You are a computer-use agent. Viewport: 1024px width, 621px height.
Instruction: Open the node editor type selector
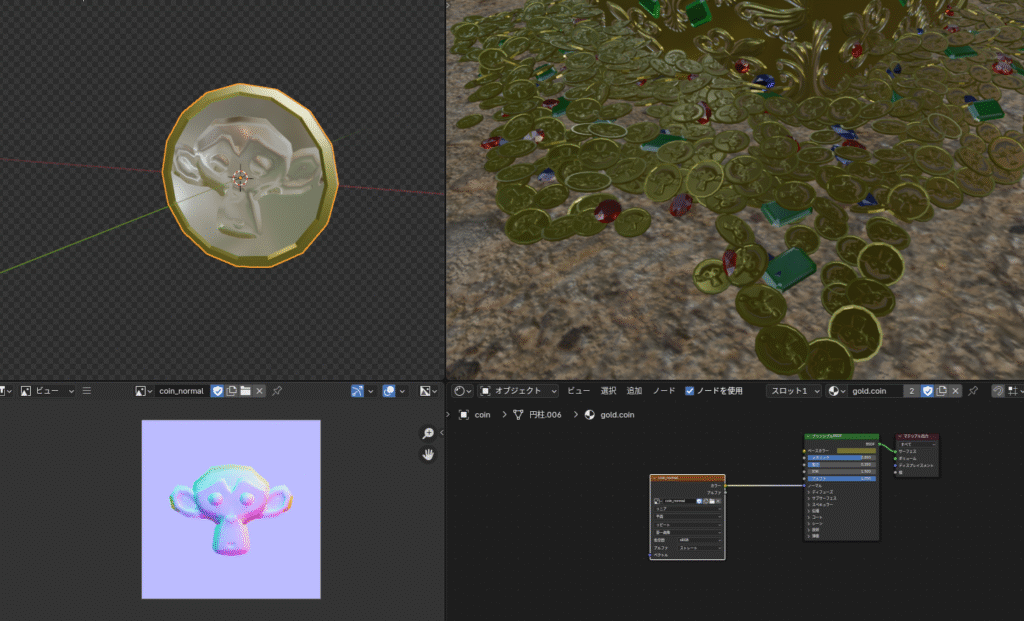click(462, 391)
